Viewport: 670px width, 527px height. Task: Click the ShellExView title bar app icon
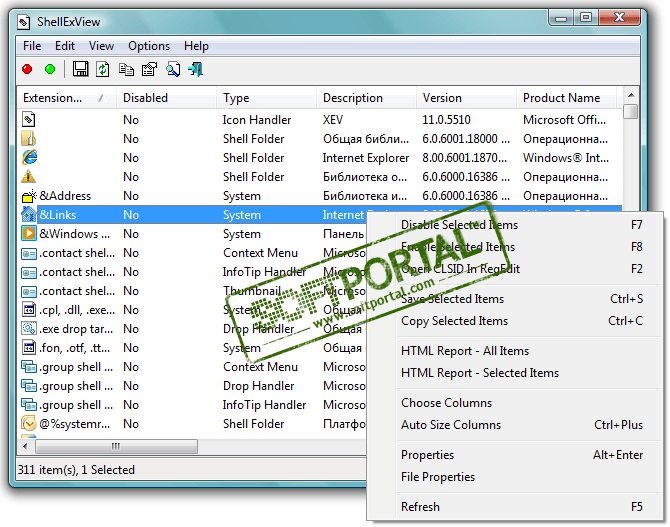24,22
